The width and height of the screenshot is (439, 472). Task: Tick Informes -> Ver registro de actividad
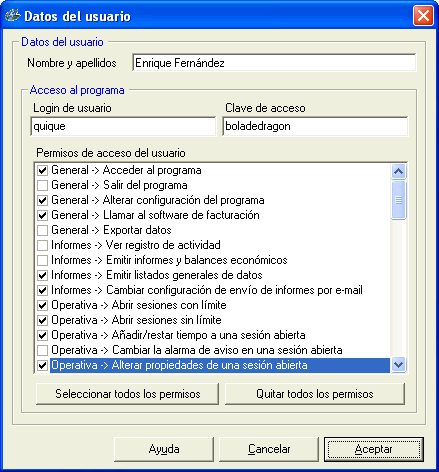tap(42, 245)
